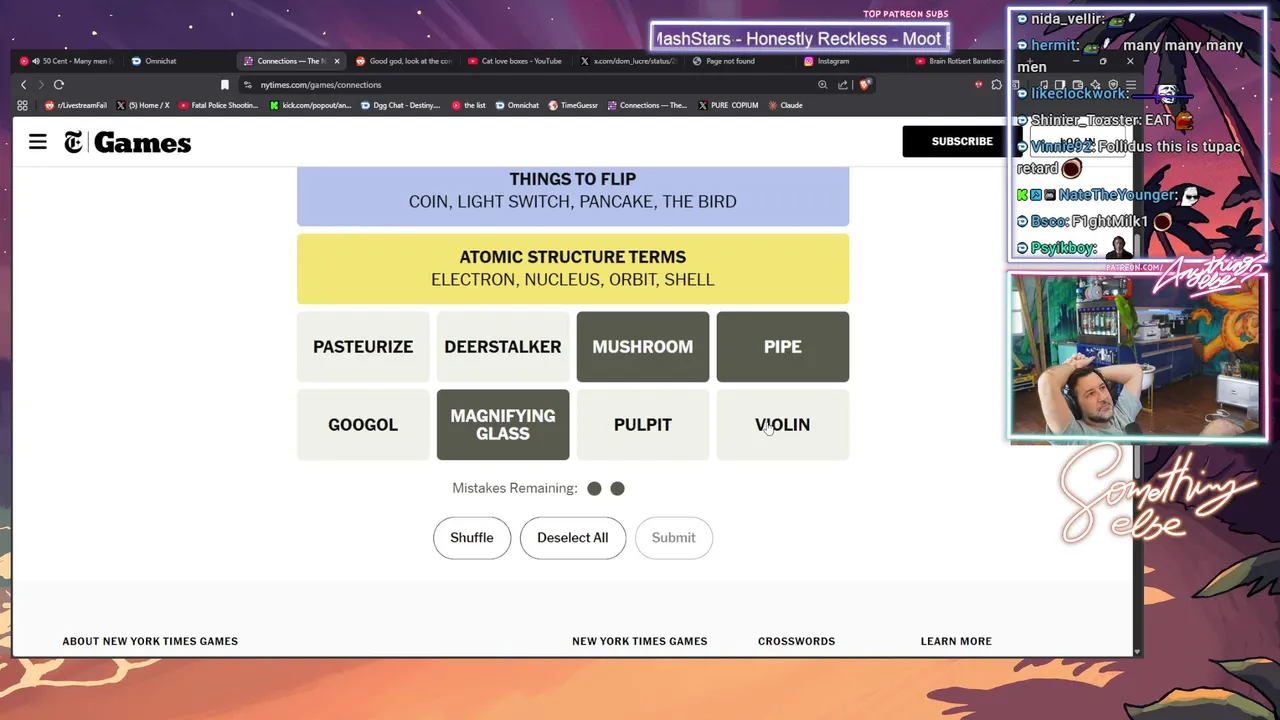Open the PURE COPIUM bookmark

pos(728,105)
